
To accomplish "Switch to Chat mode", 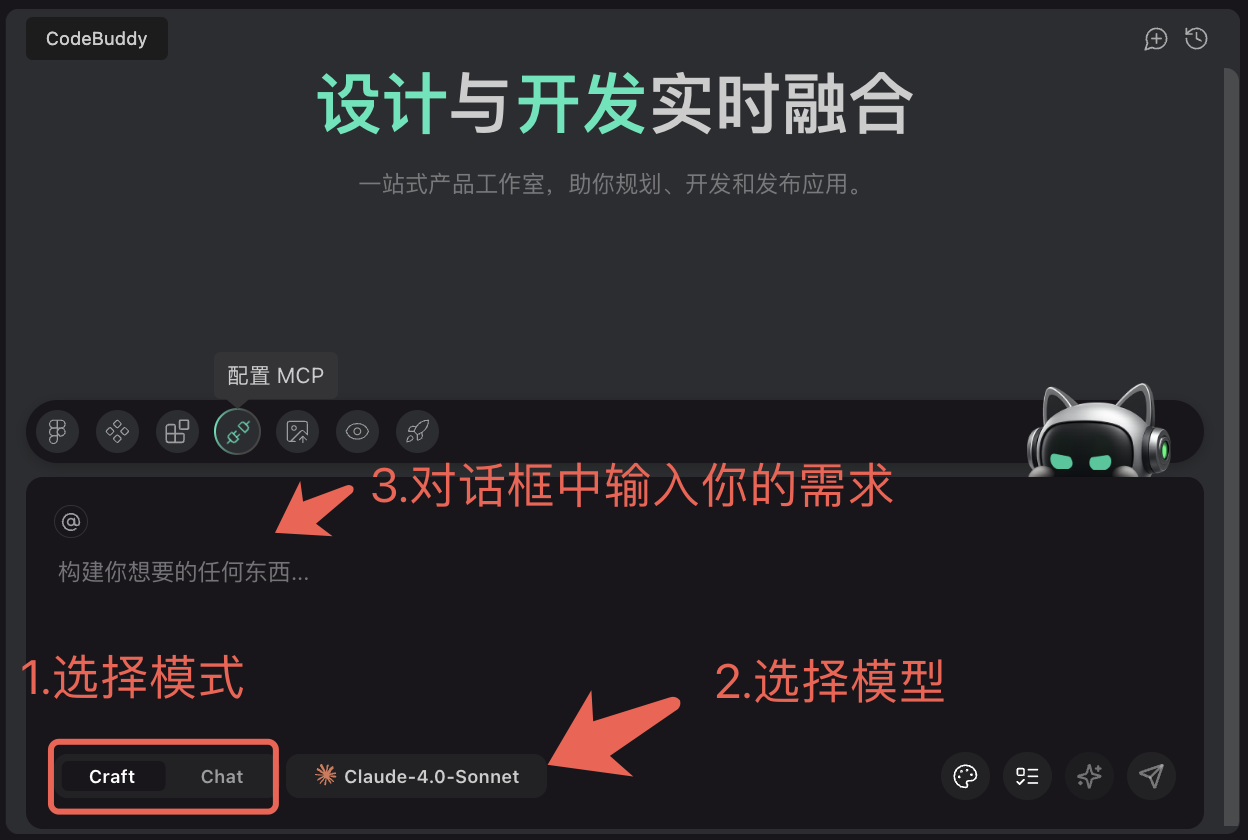I will (221, 777).
